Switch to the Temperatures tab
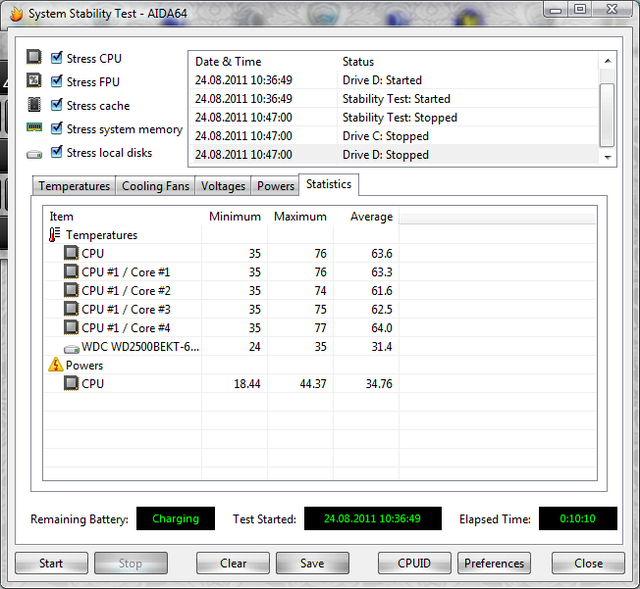The height and width of the screenshot is (589, 640). (74, 186)
